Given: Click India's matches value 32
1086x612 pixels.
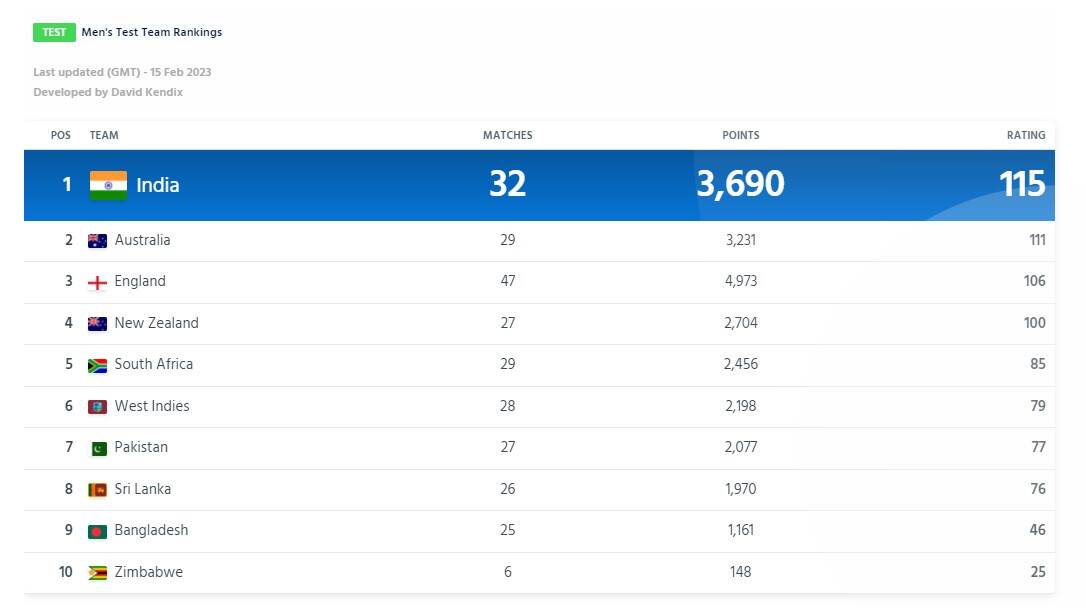Looking at the screenshot, I should pyautogui.click(x=508, y=184).
